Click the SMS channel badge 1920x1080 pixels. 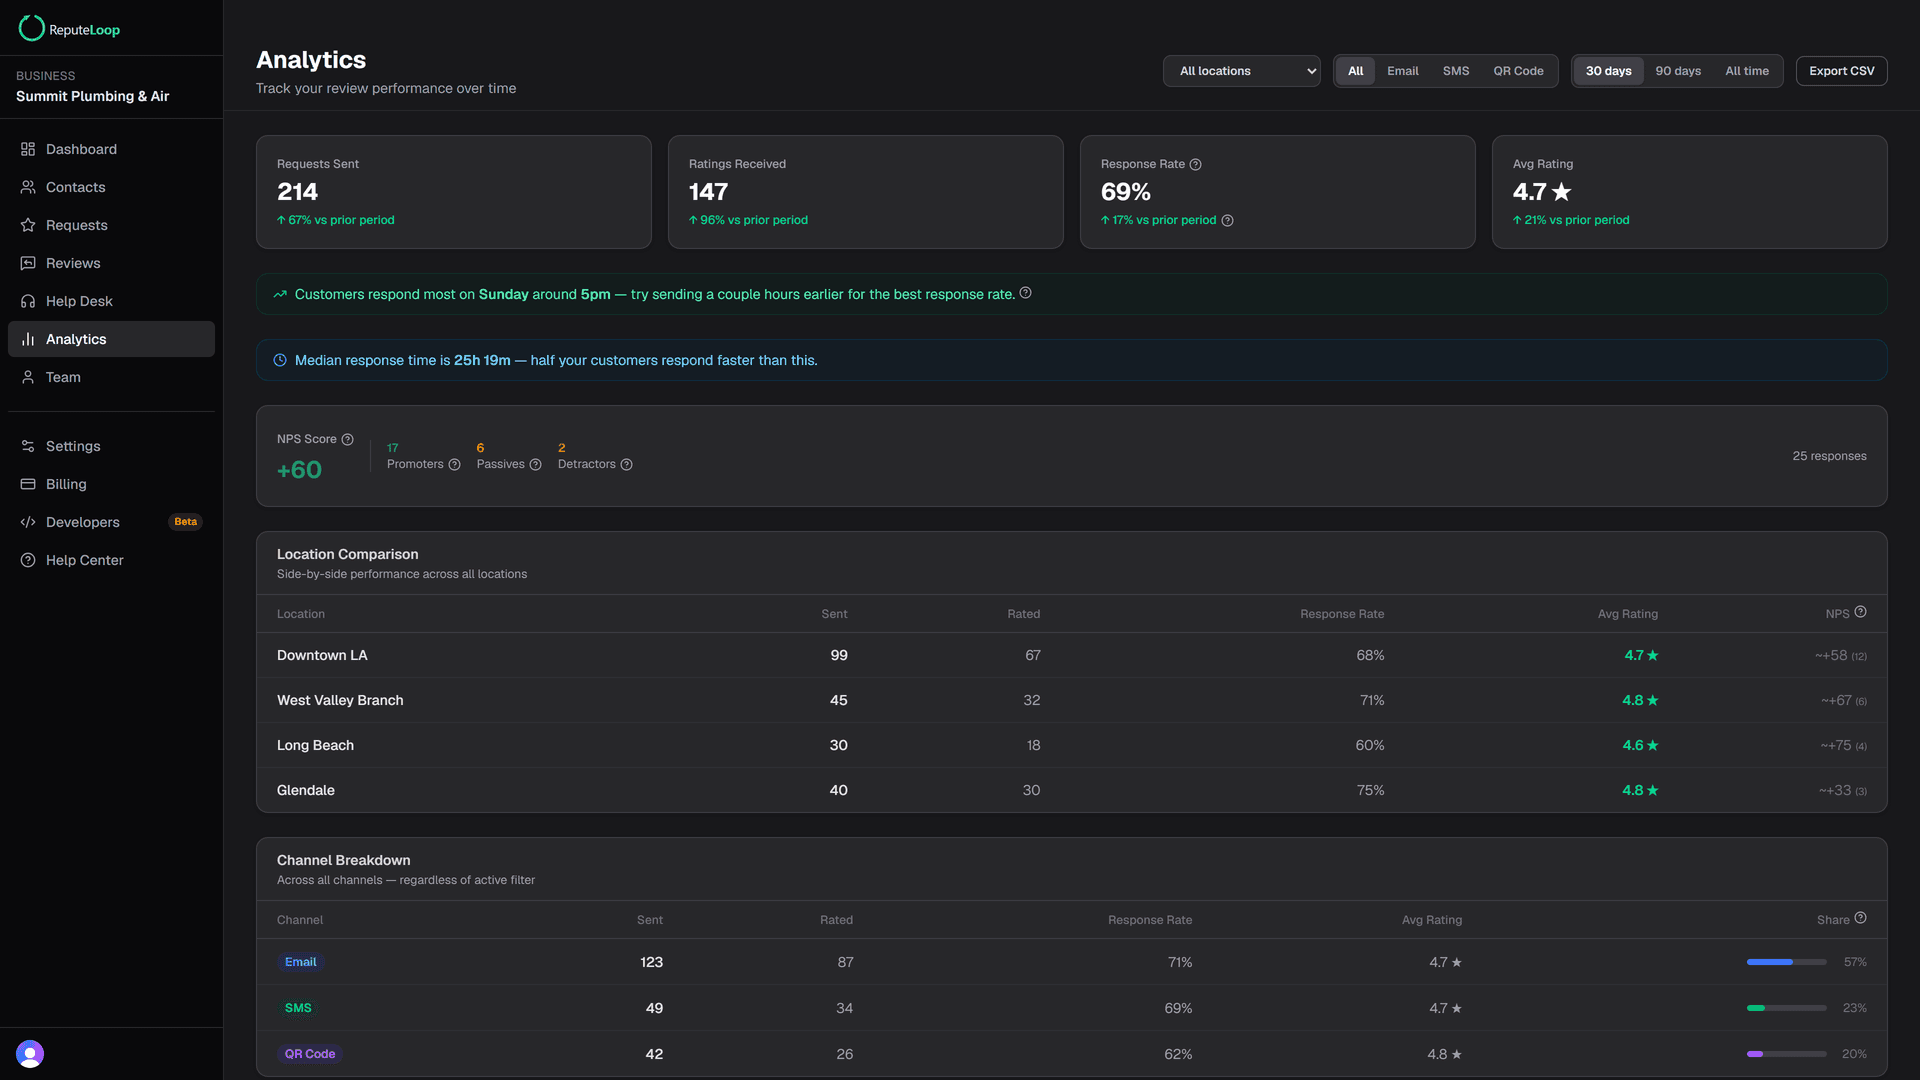(x=298, y=1008)
